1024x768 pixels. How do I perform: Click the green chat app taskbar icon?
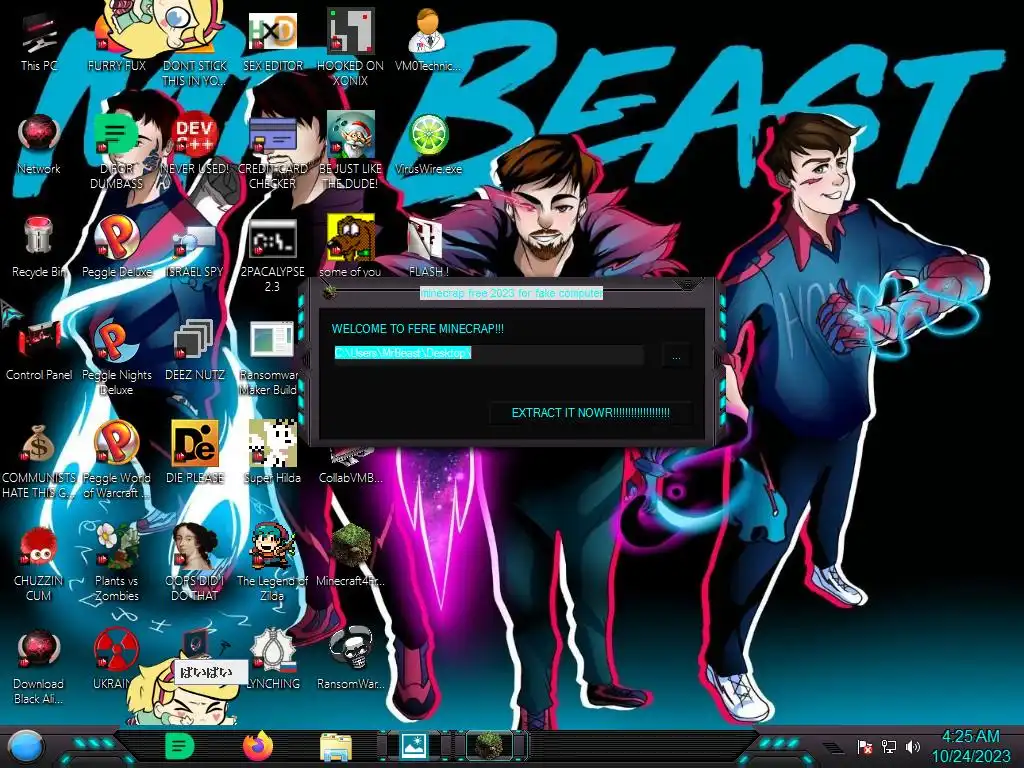pos(180,746)
